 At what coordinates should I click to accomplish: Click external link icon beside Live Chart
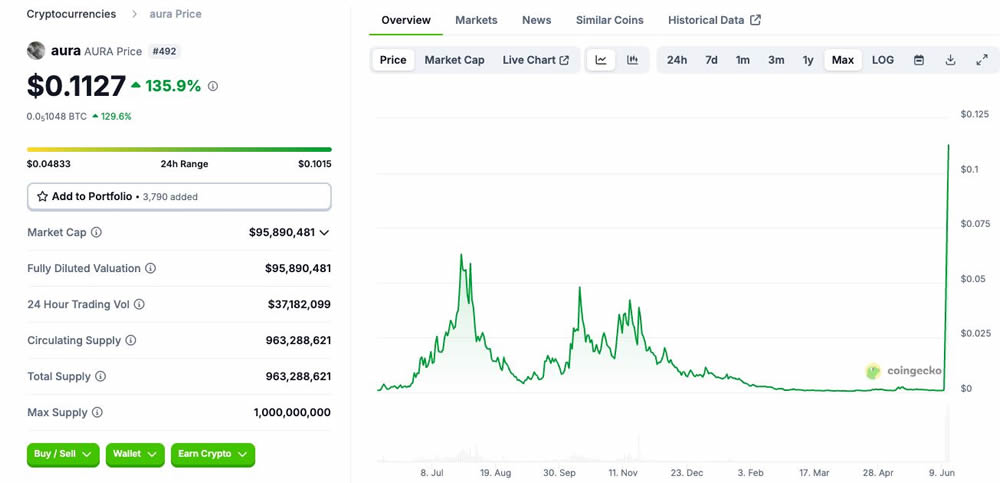564,60
